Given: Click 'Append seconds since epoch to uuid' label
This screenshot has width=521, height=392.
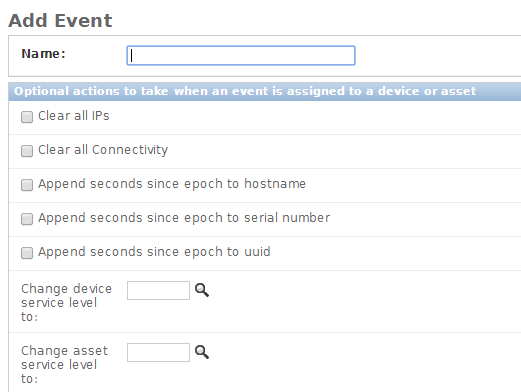Looking at the screenshot, I should (154, 252).
